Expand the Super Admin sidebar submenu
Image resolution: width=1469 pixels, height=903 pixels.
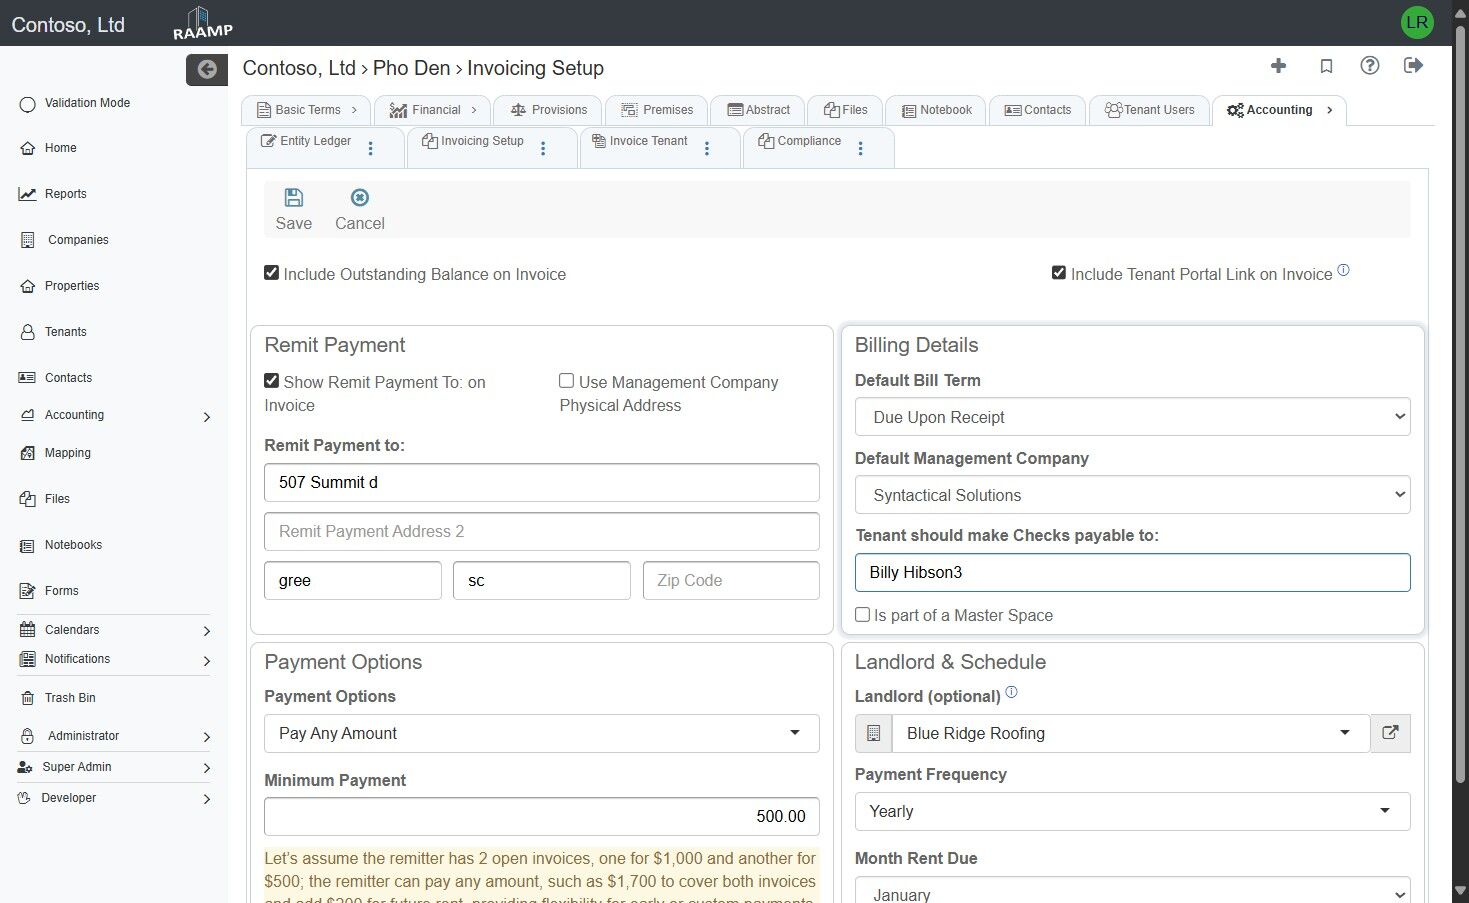coord(207,768)
